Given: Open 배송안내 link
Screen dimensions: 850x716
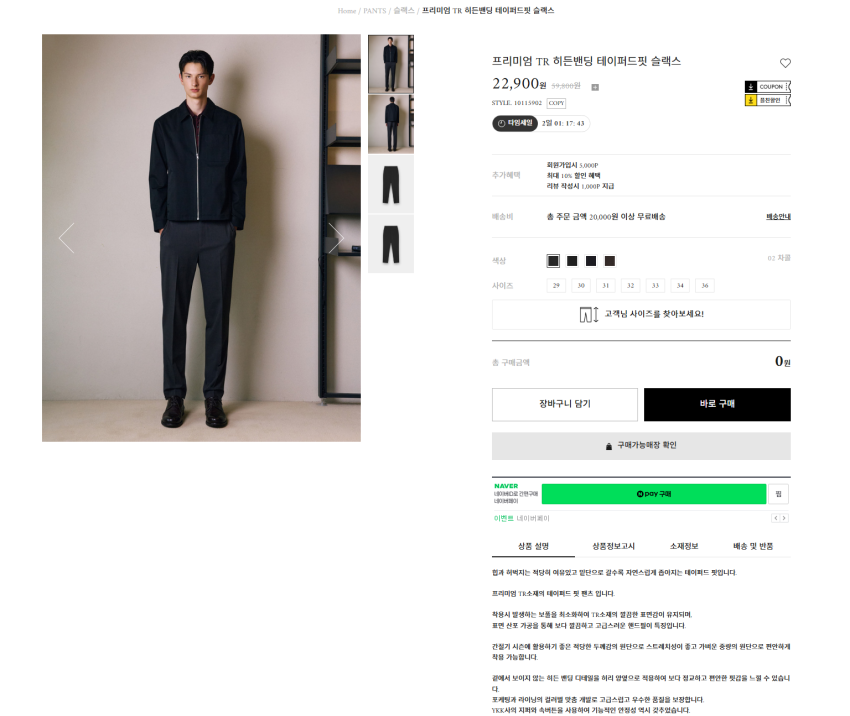Looking at the screenshot, I should [778, 217].
